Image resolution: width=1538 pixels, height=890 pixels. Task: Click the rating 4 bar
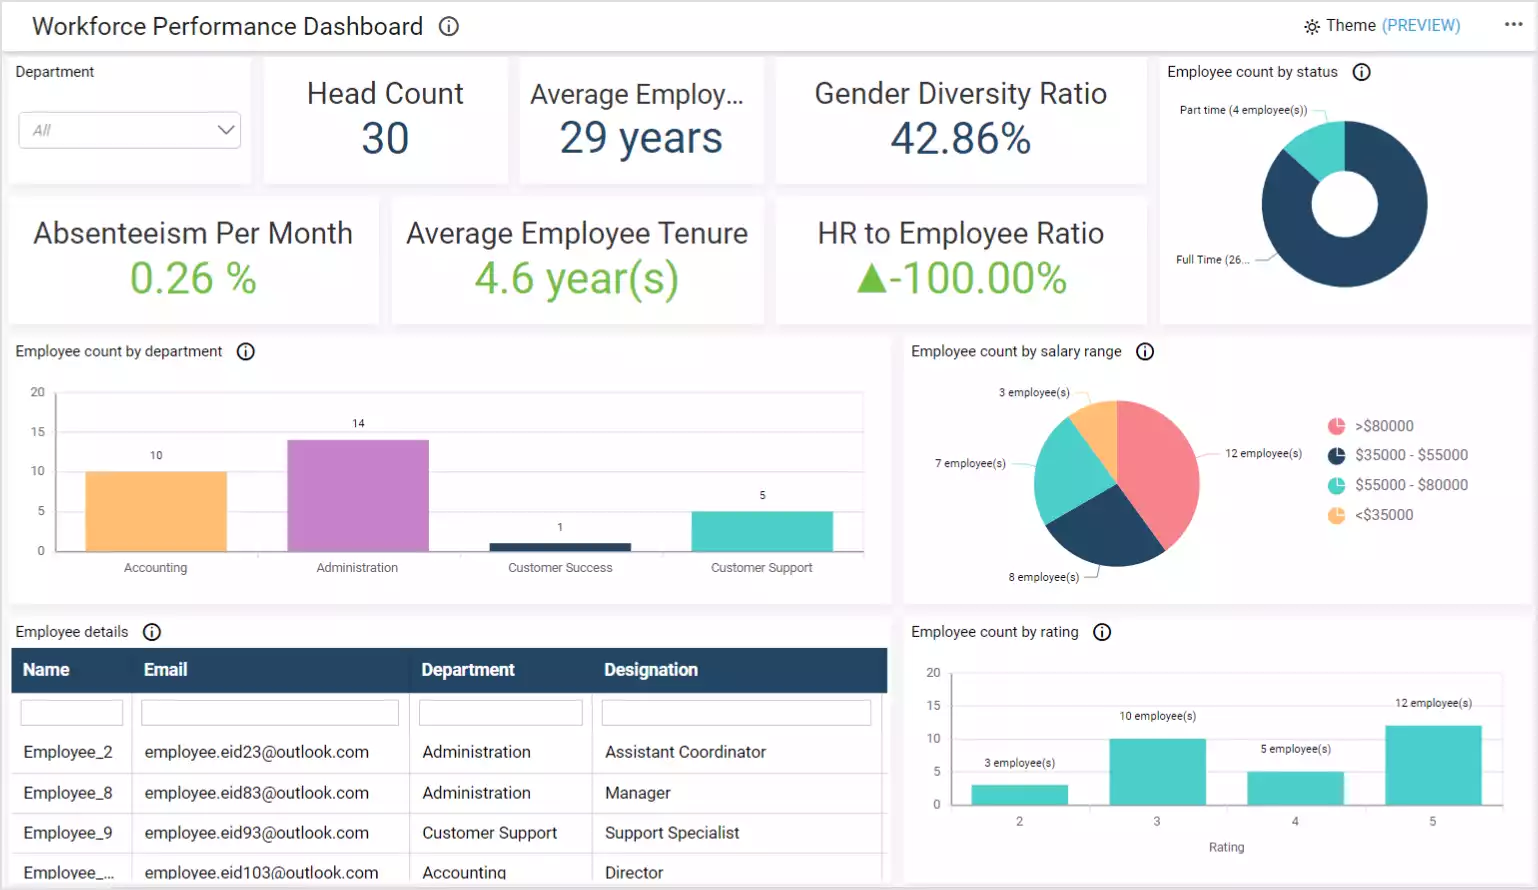pyautogui.click(x=1296, y=788)
